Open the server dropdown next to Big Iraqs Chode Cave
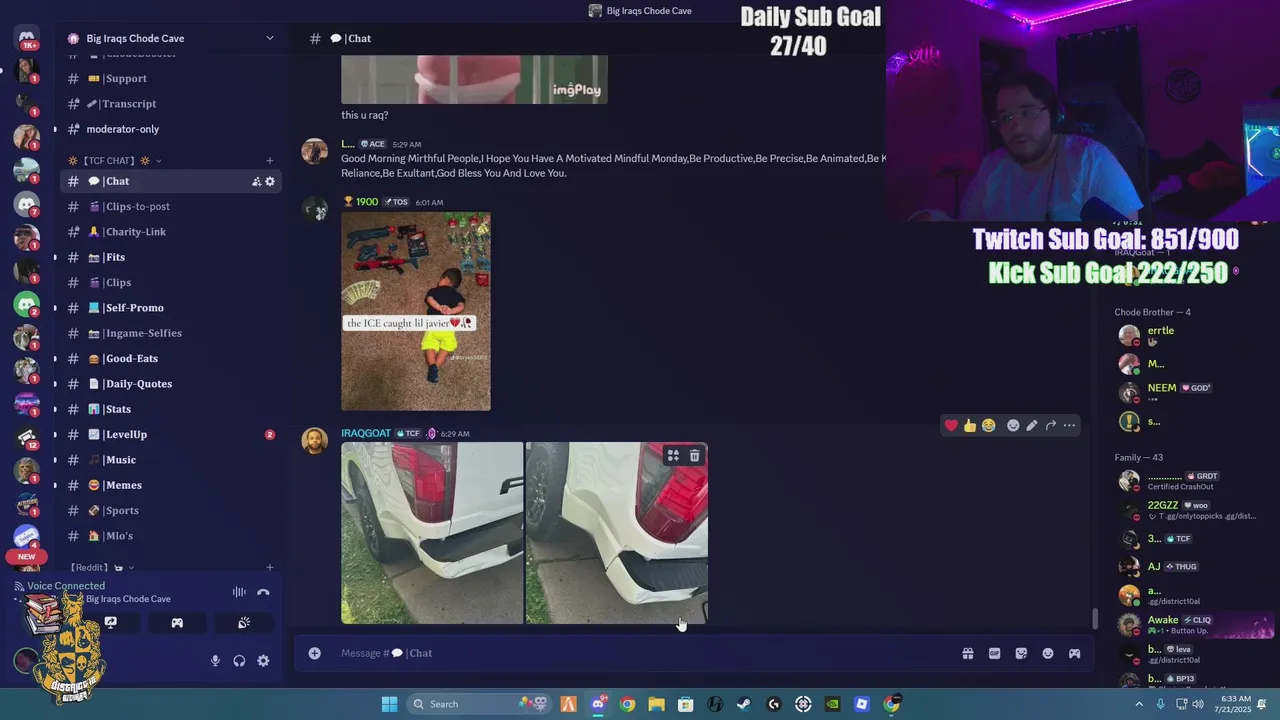1280x720 pixels. (269, 38)
